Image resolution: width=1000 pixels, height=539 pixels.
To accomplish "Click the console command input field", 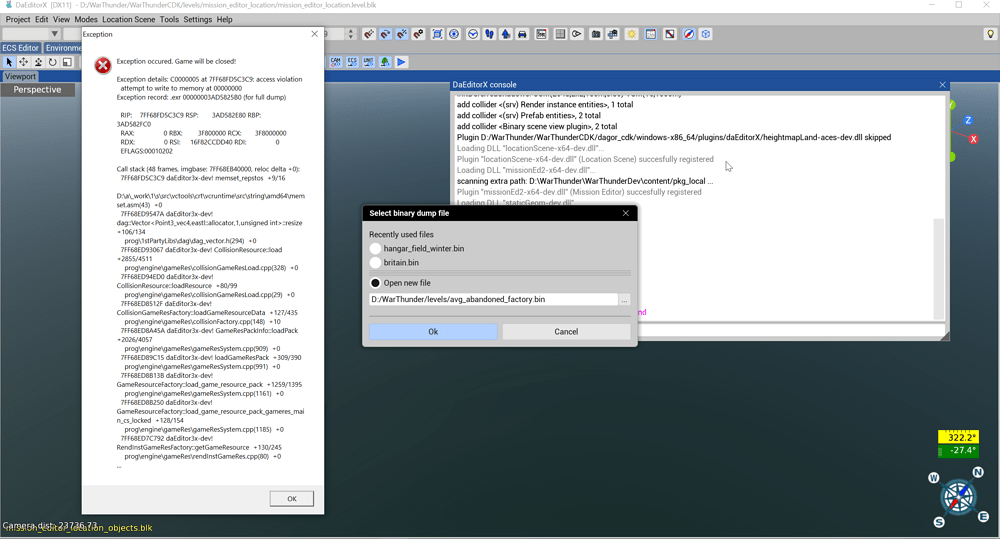I will (791, 330).
